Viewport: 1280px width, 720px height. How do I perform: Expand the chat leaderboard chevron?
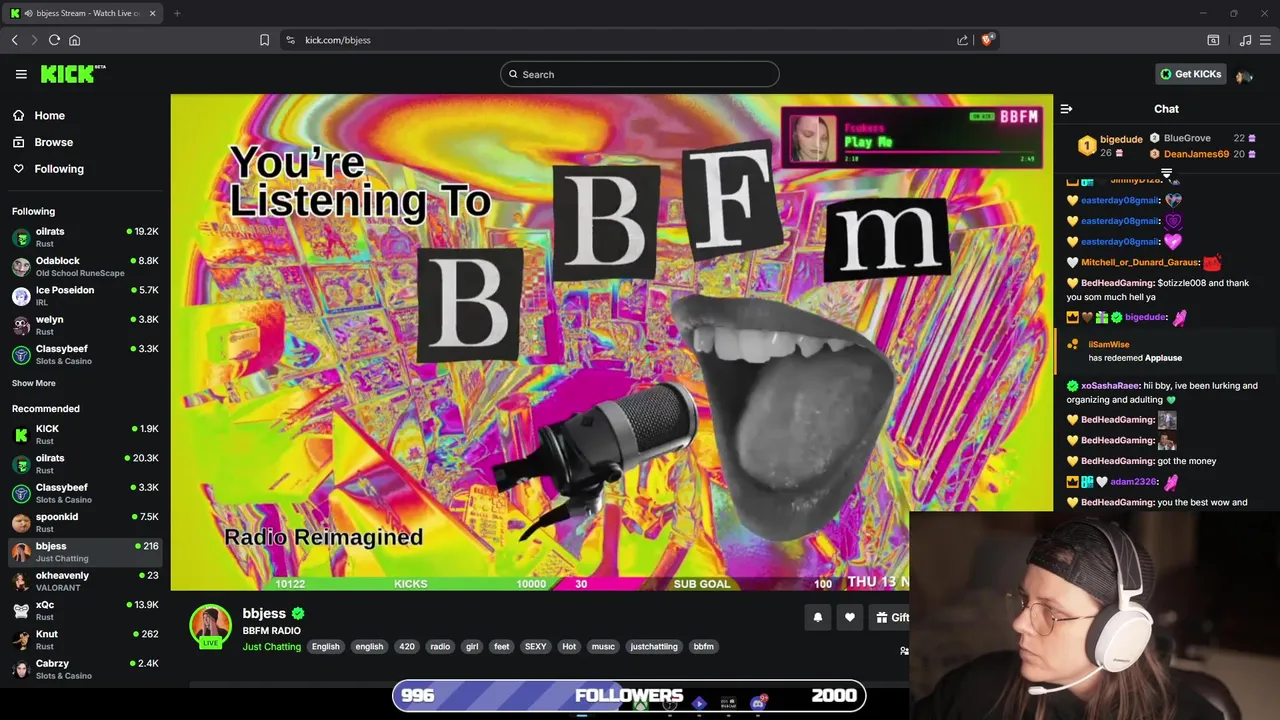coord(1166,173)
